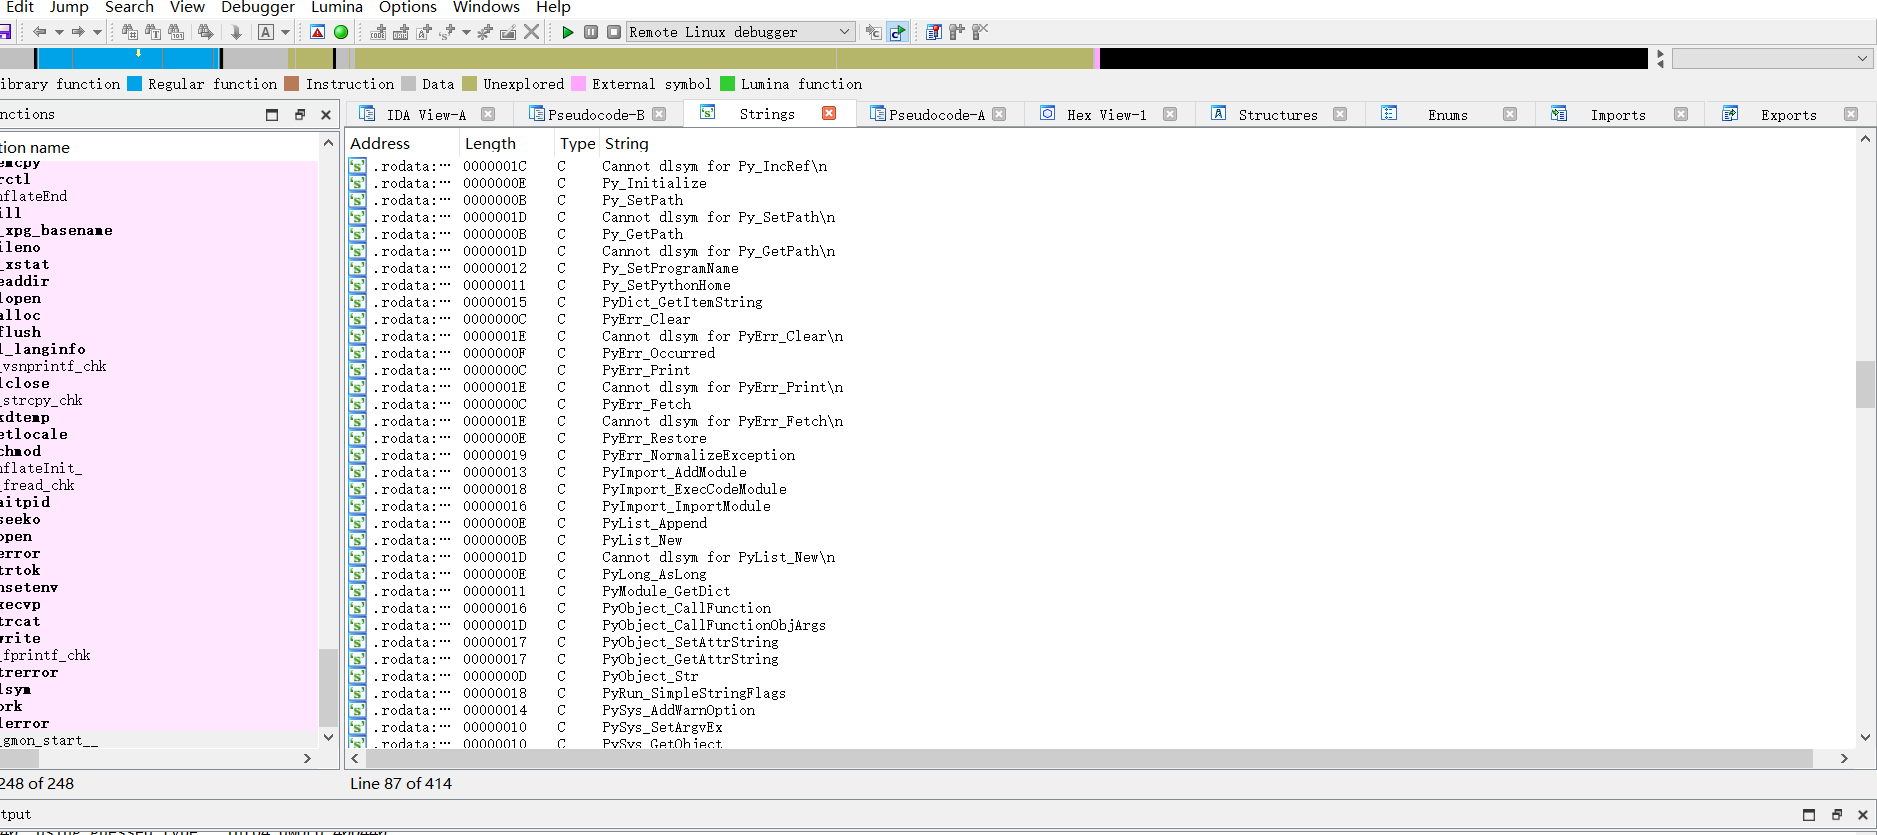This screenshot has height=835, width=1877.
Task: Click the breakpoint list toolbar icon
Action: tap(933, 32)
